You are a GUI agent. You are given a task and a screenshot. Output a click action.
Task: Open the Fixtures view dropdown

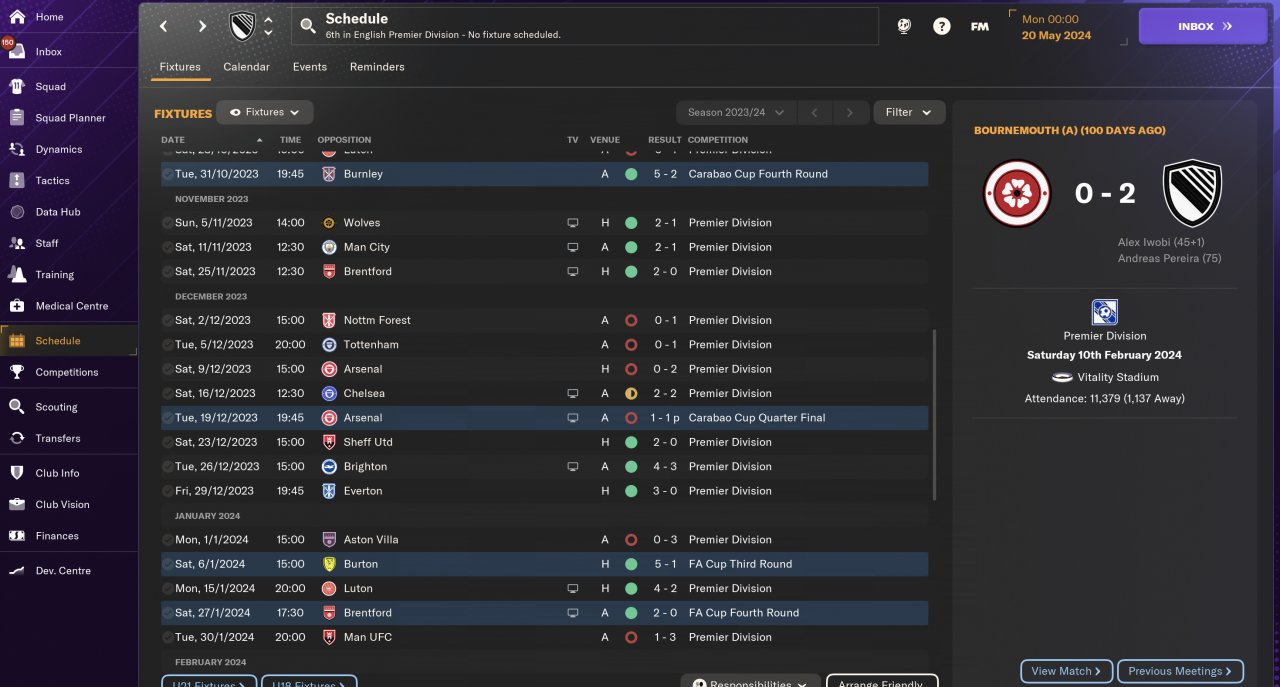[x=265, y=113]
